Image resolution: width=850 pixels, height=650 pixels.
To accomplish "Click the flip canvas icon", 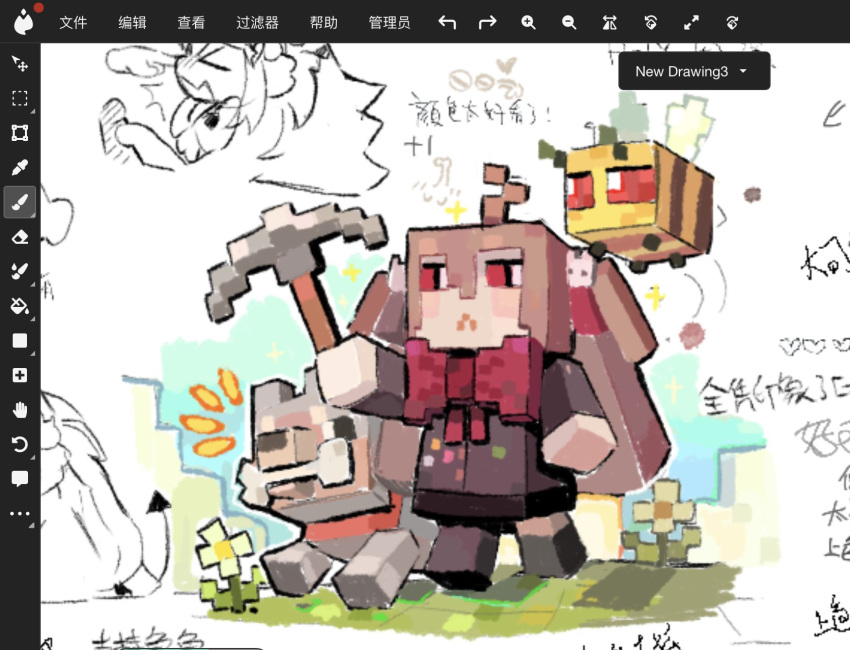I will (x=609, y=22).
